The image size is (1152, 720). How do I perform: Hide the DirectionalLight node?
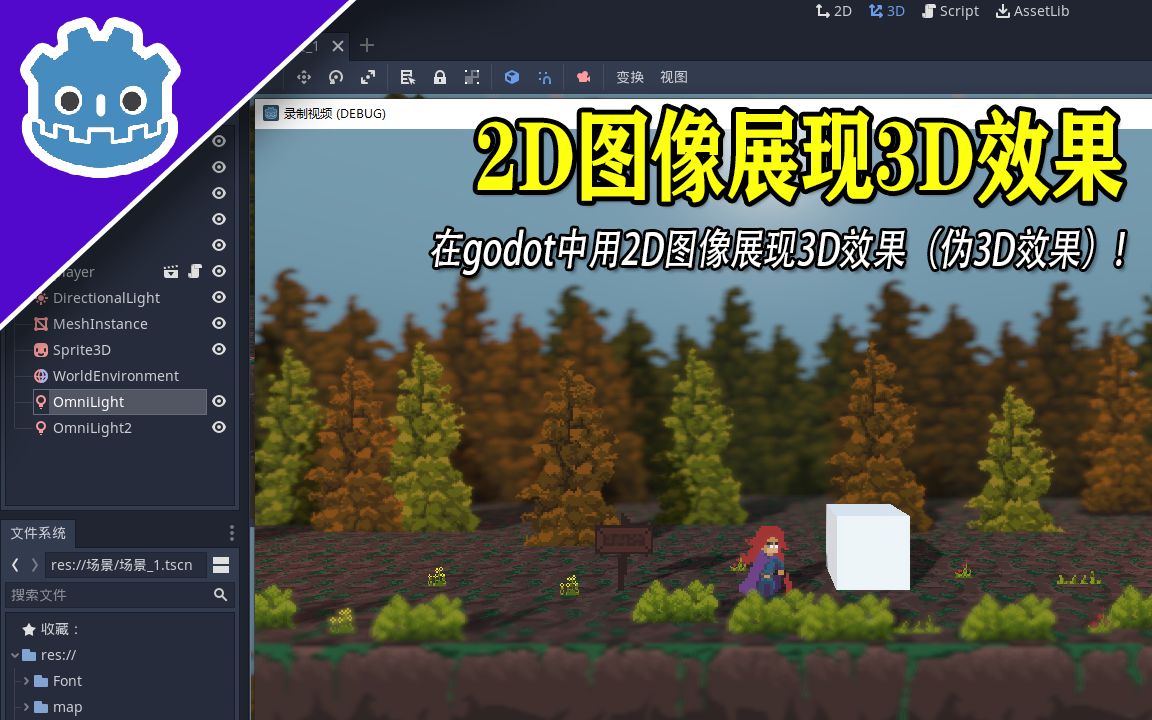click(218, 297)
